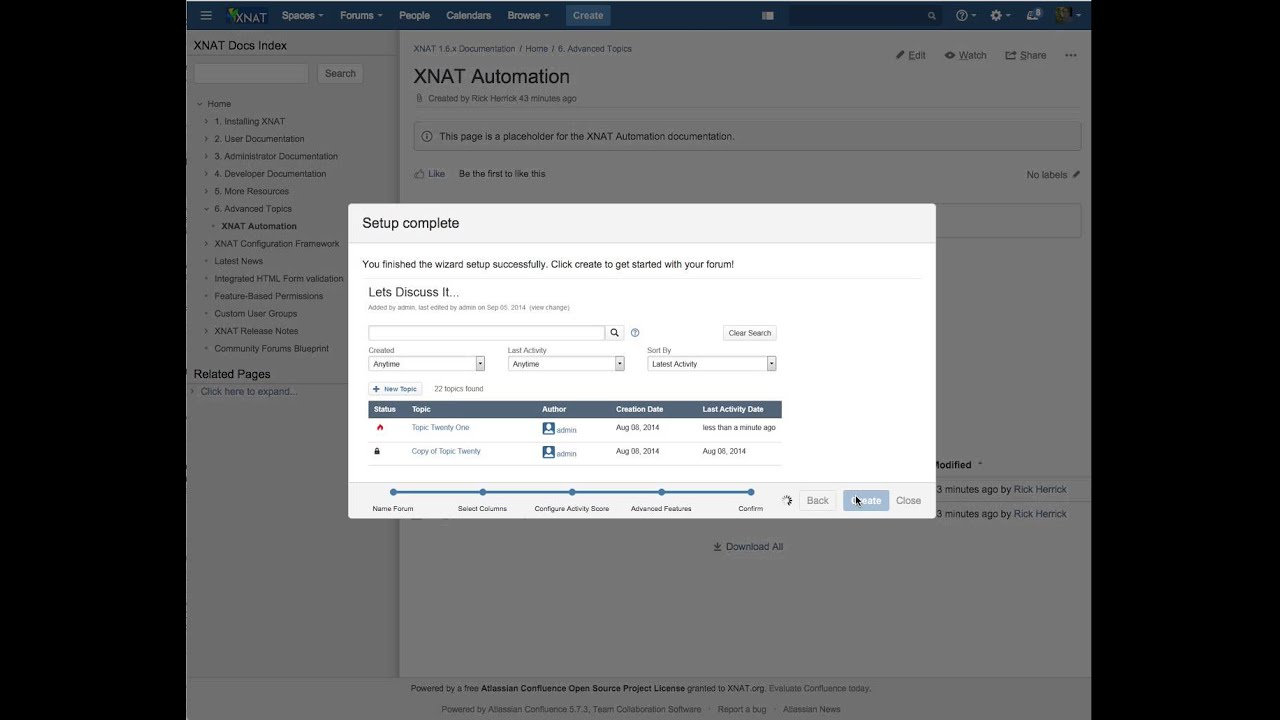
Task: Click 6. Advanced Topics breadcrumb
Action: pyautogui.click(x=595, y=48)
